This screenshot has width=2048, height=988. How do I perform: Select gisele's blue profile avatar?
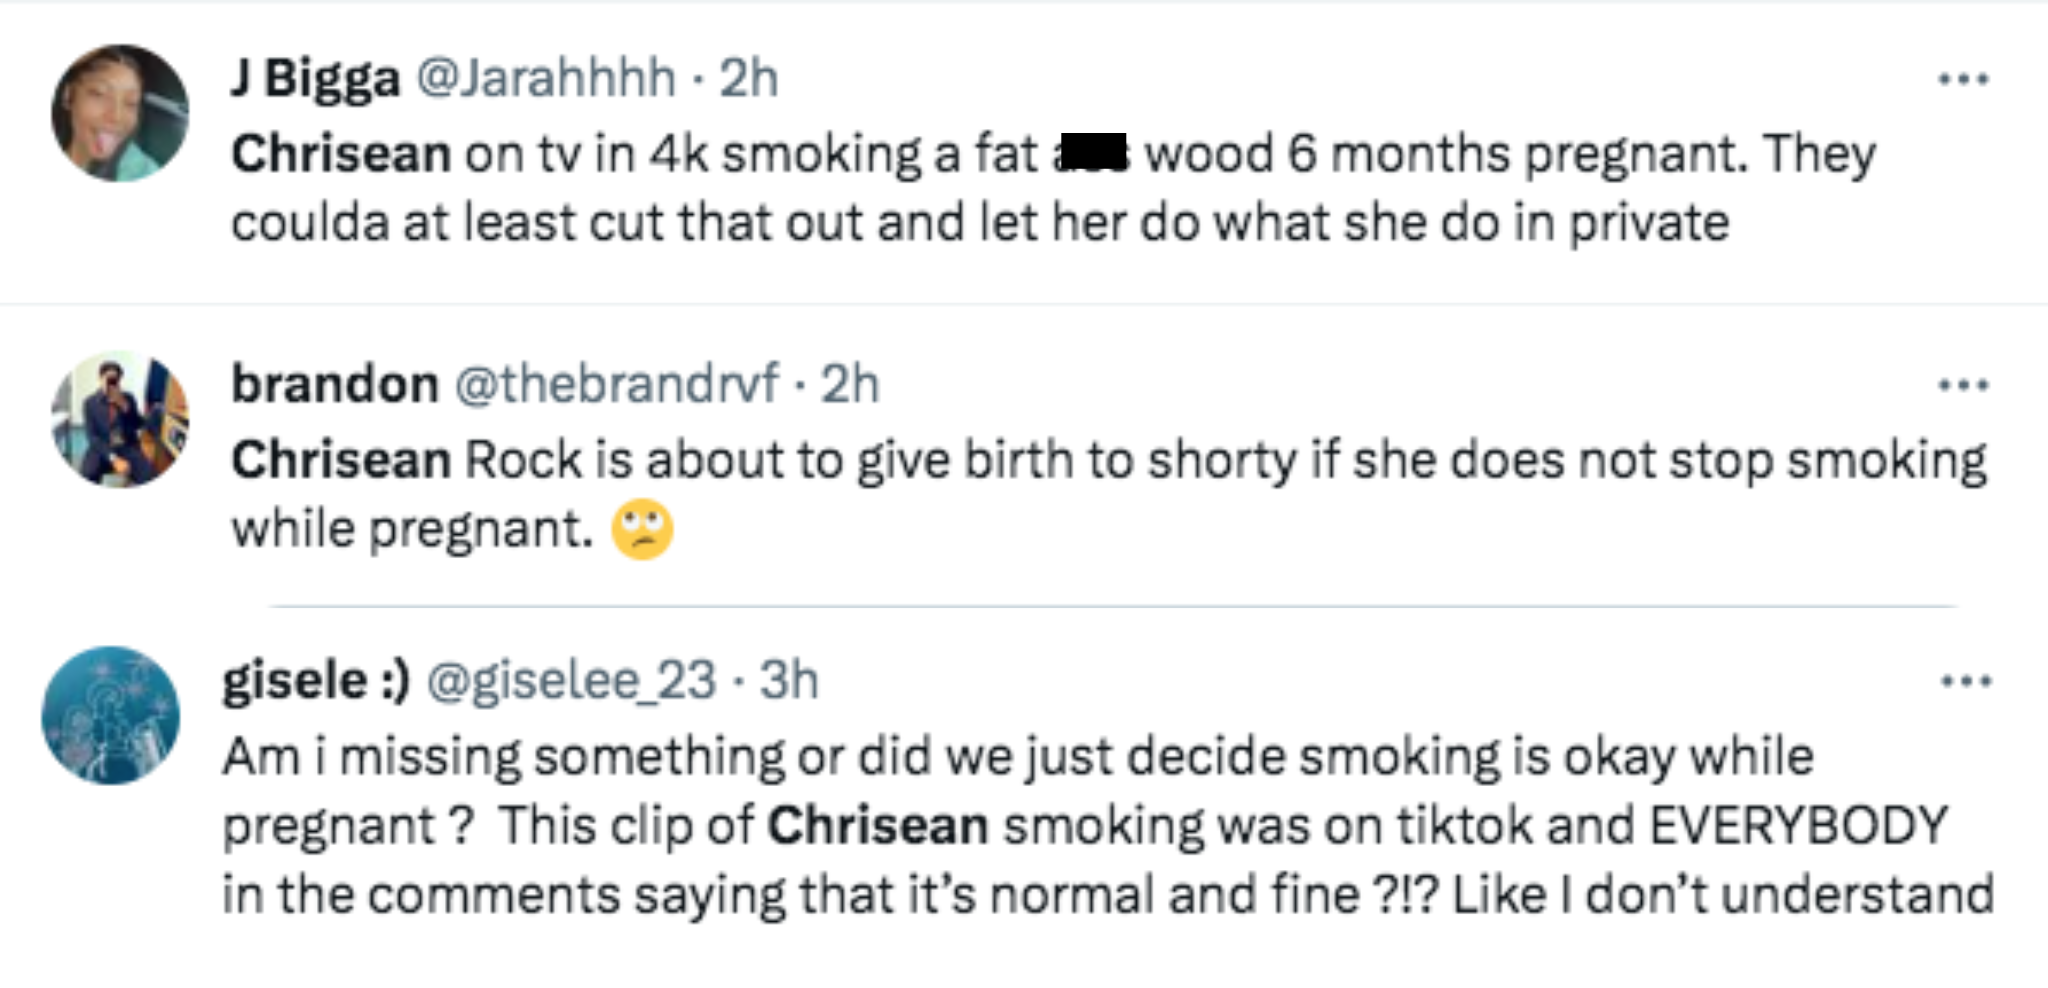(x=111, y=715)
